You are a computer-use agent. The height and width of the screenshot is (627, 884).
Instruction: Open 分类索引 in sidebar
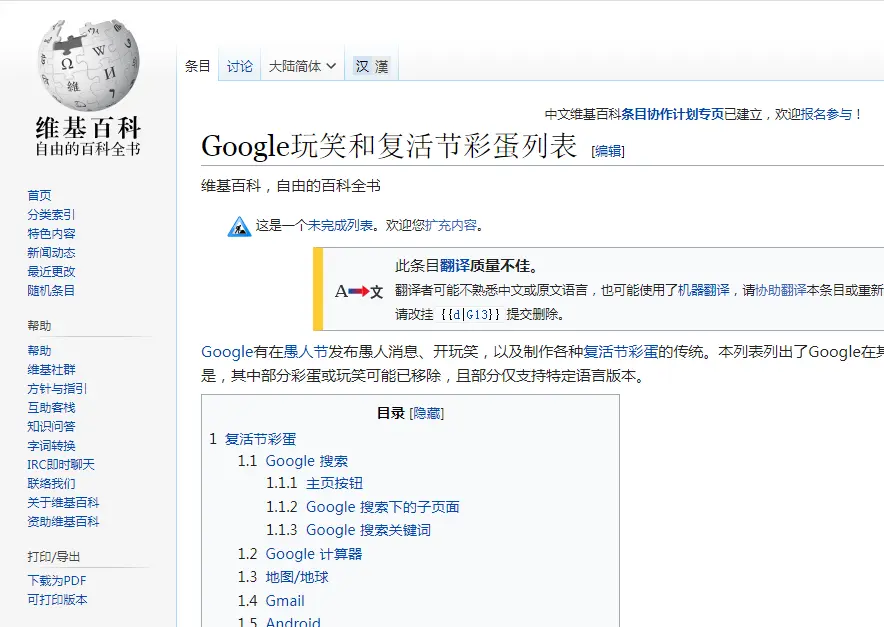coord(51,215)
